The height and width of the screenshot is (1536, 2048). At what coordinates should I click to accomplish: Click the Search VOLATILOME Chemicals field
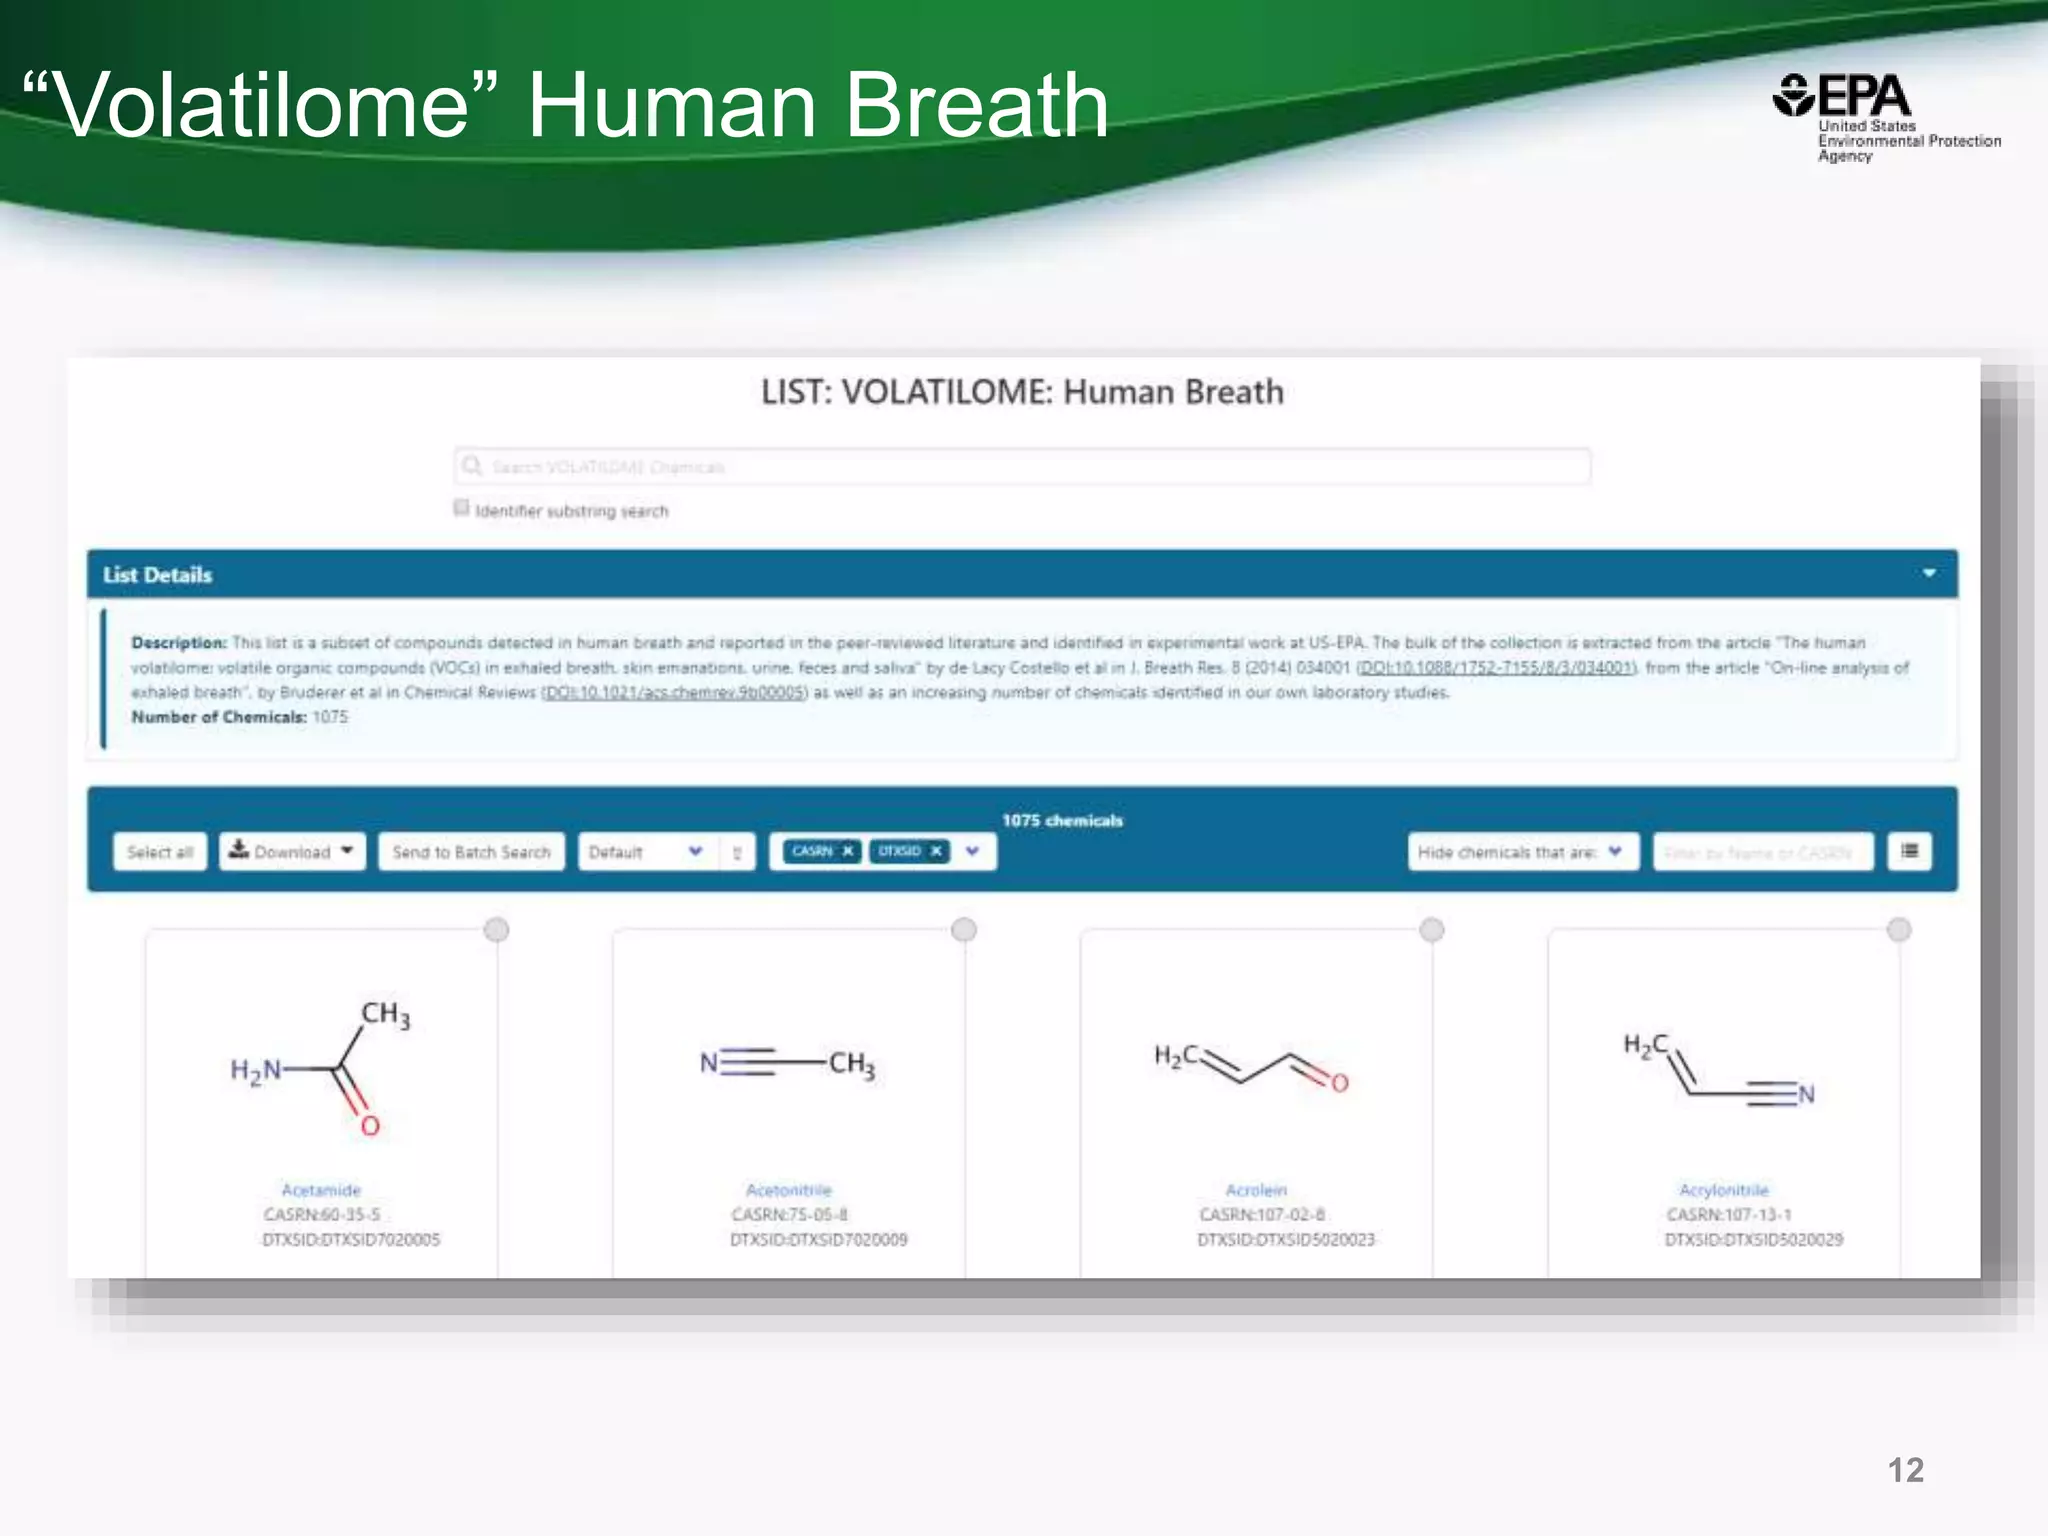pos(1022,467)
